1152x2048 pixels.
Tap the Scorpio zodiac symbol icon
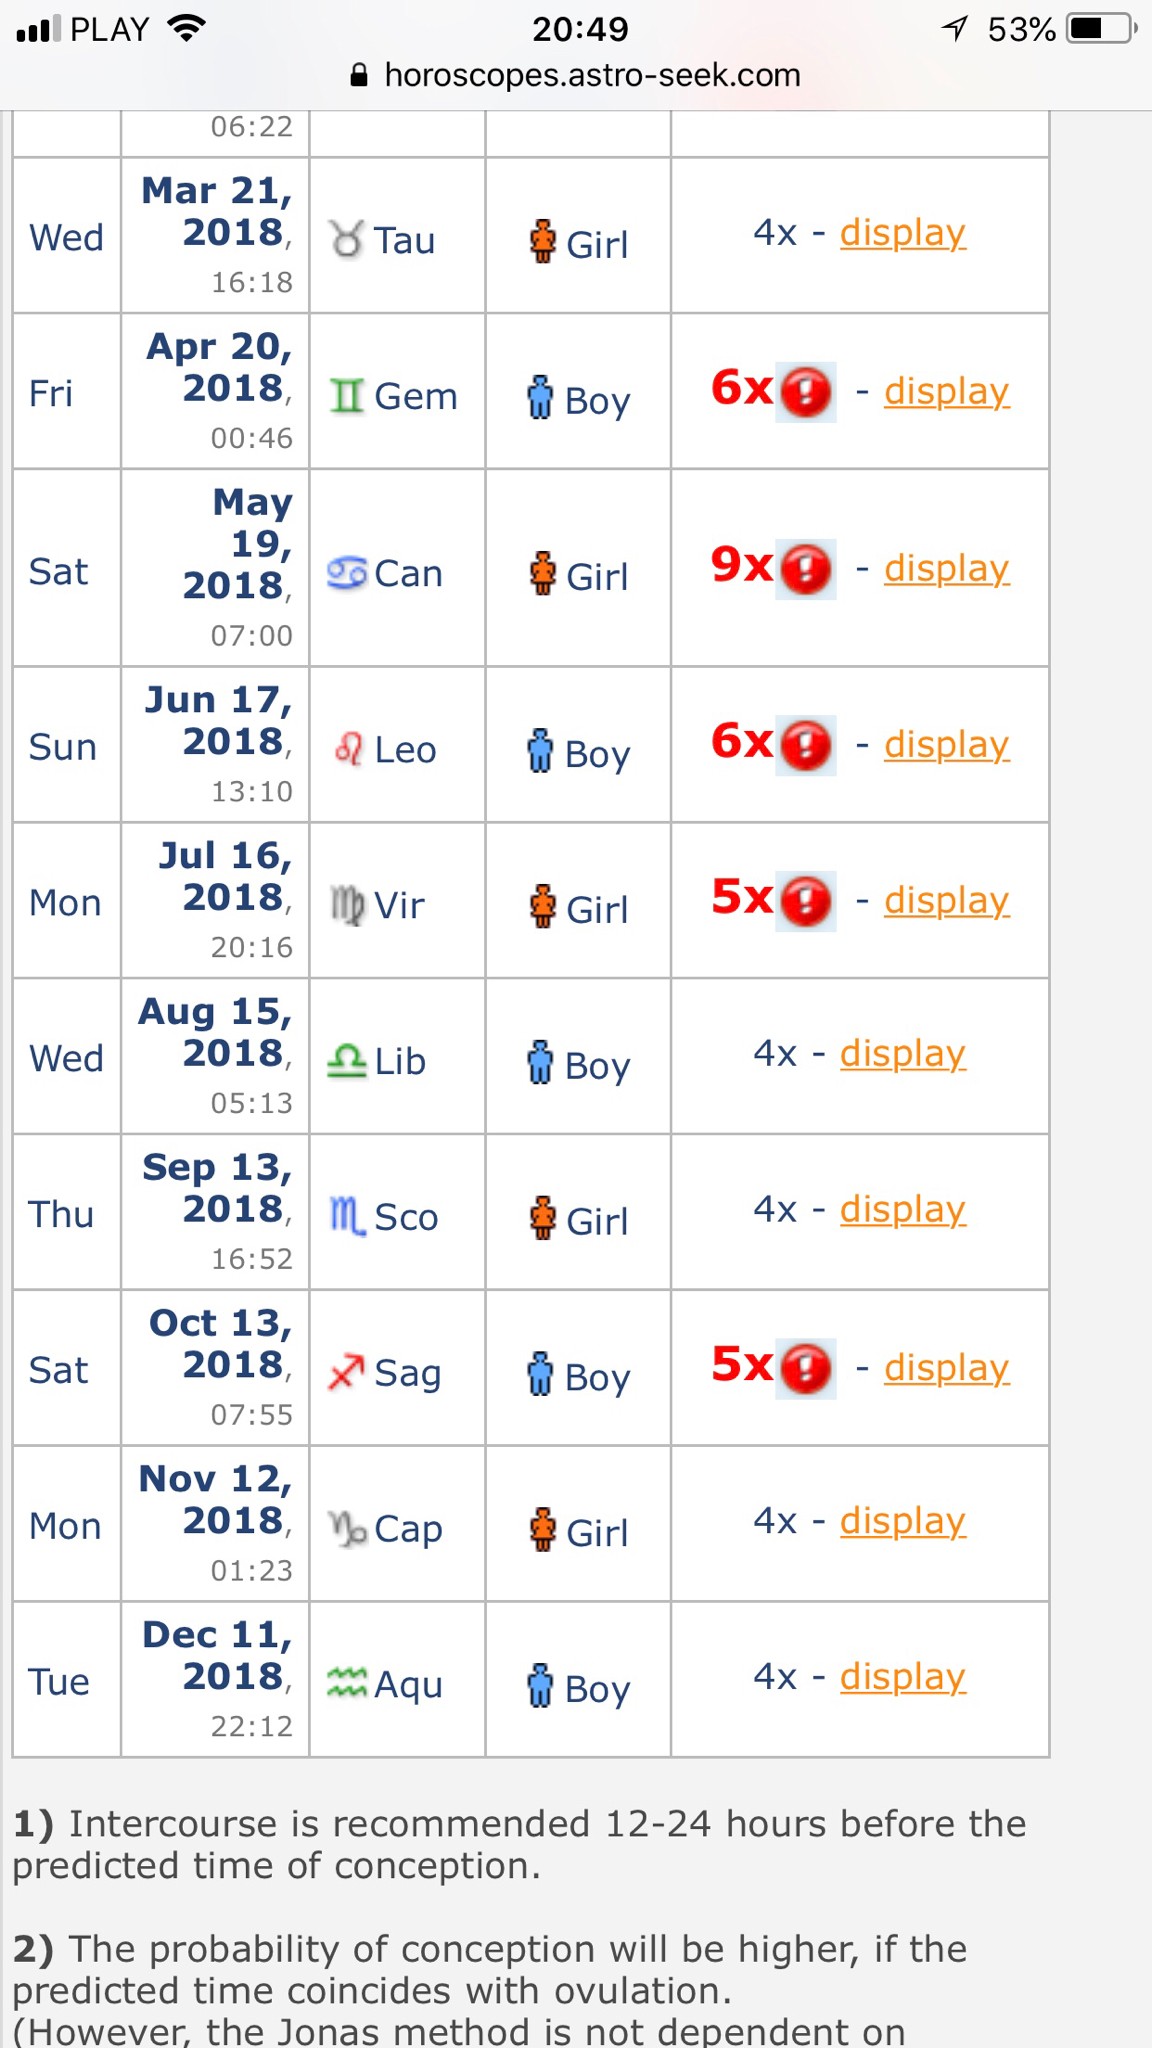[x=347, y=1217]
